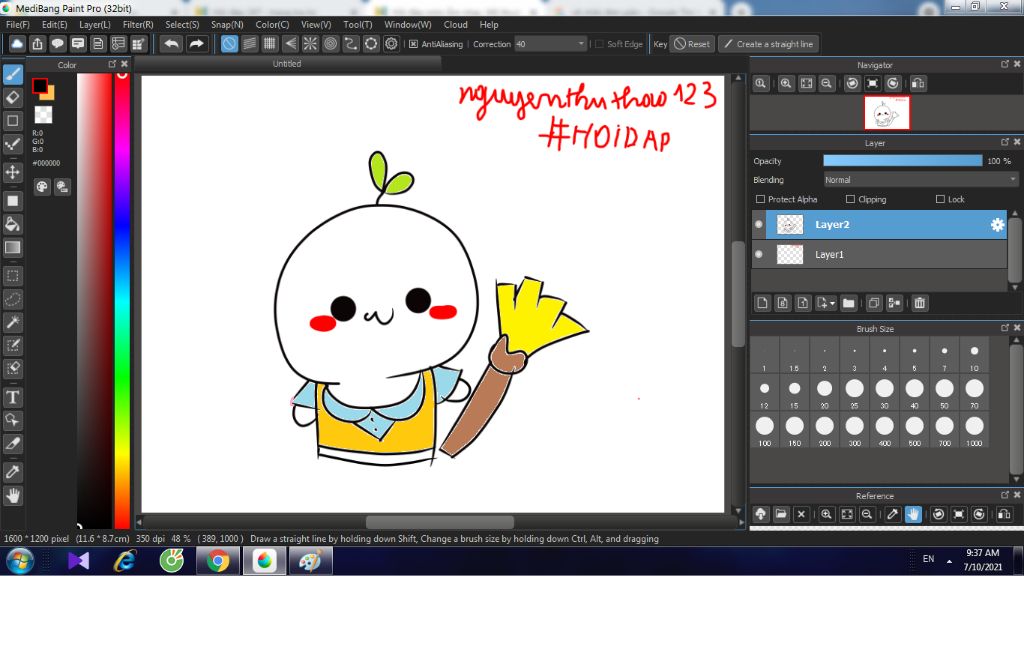Choose the Bucket fill tool
The height and width of the screenshot is (661, 1024).
point(13,224)
